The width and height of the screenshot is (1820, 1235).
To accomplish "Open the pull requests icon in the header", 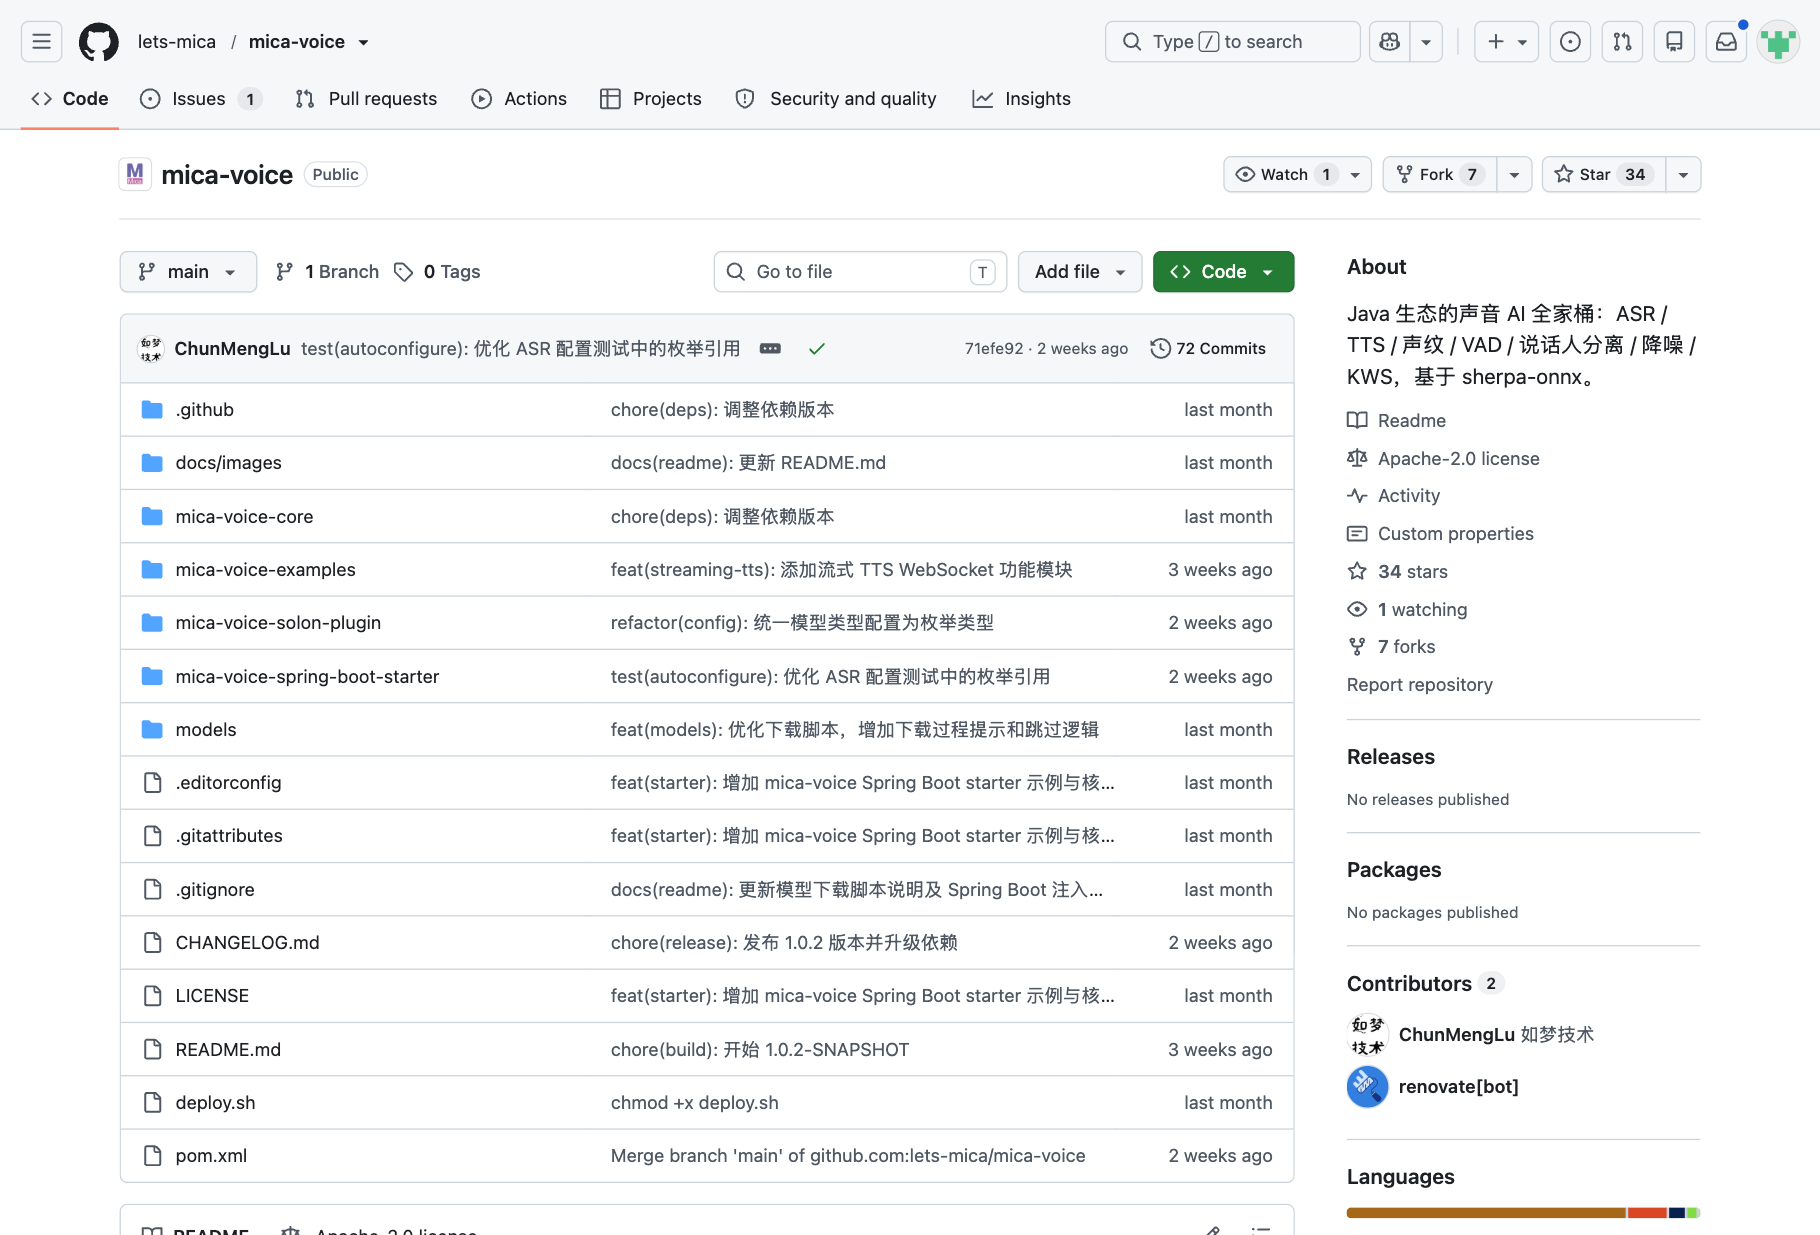I will click(1622, 42).
